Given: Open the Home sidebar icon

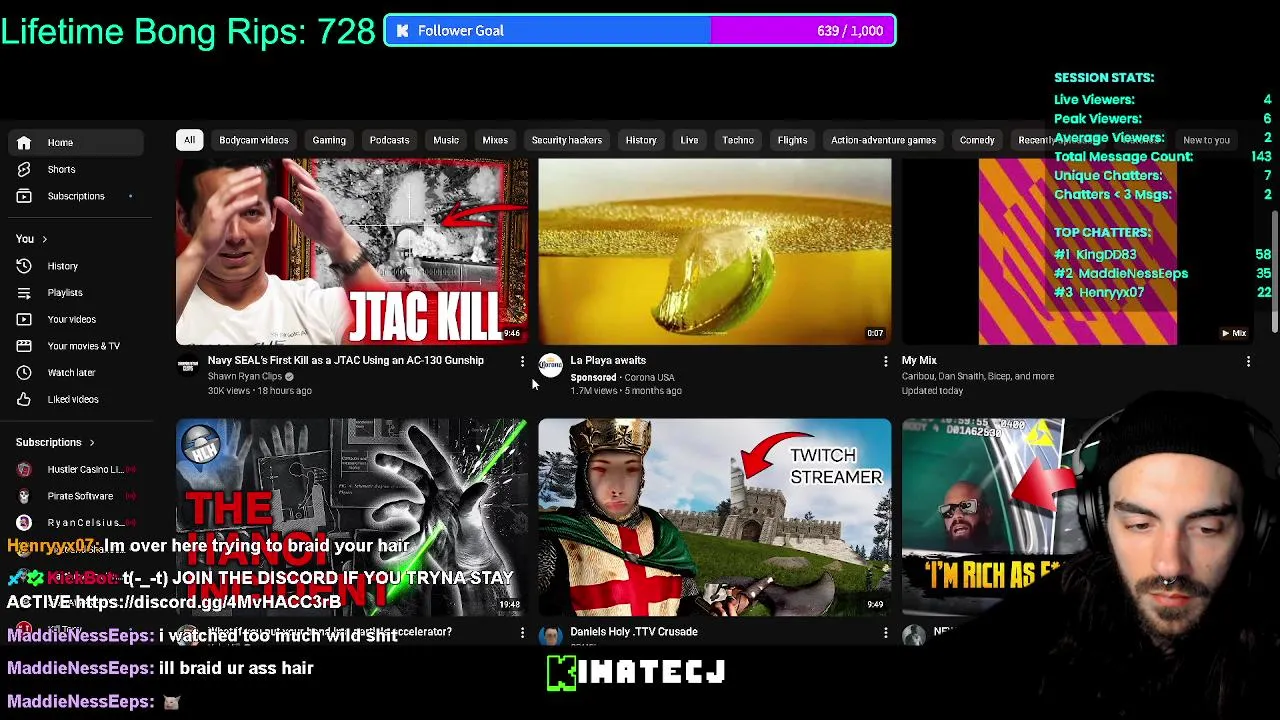Looking at the screenshot, I should [x=24, y=142].
